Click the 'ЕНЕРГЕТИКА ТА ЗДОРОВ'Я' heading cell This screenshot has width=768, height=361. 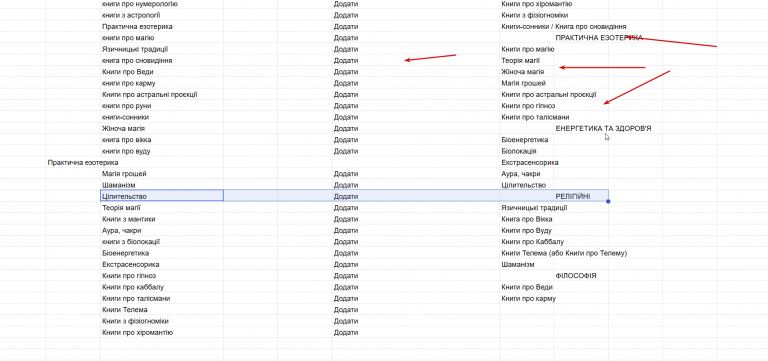[603, 128]
